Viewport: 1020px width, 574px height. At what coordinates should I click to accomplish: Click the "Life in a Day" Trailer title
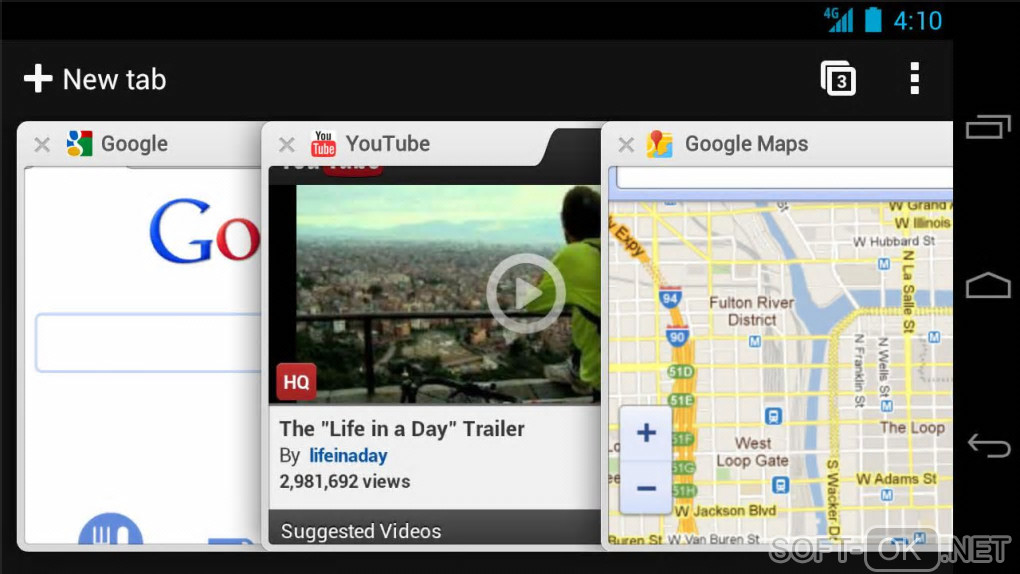click(x=402, y=429)
